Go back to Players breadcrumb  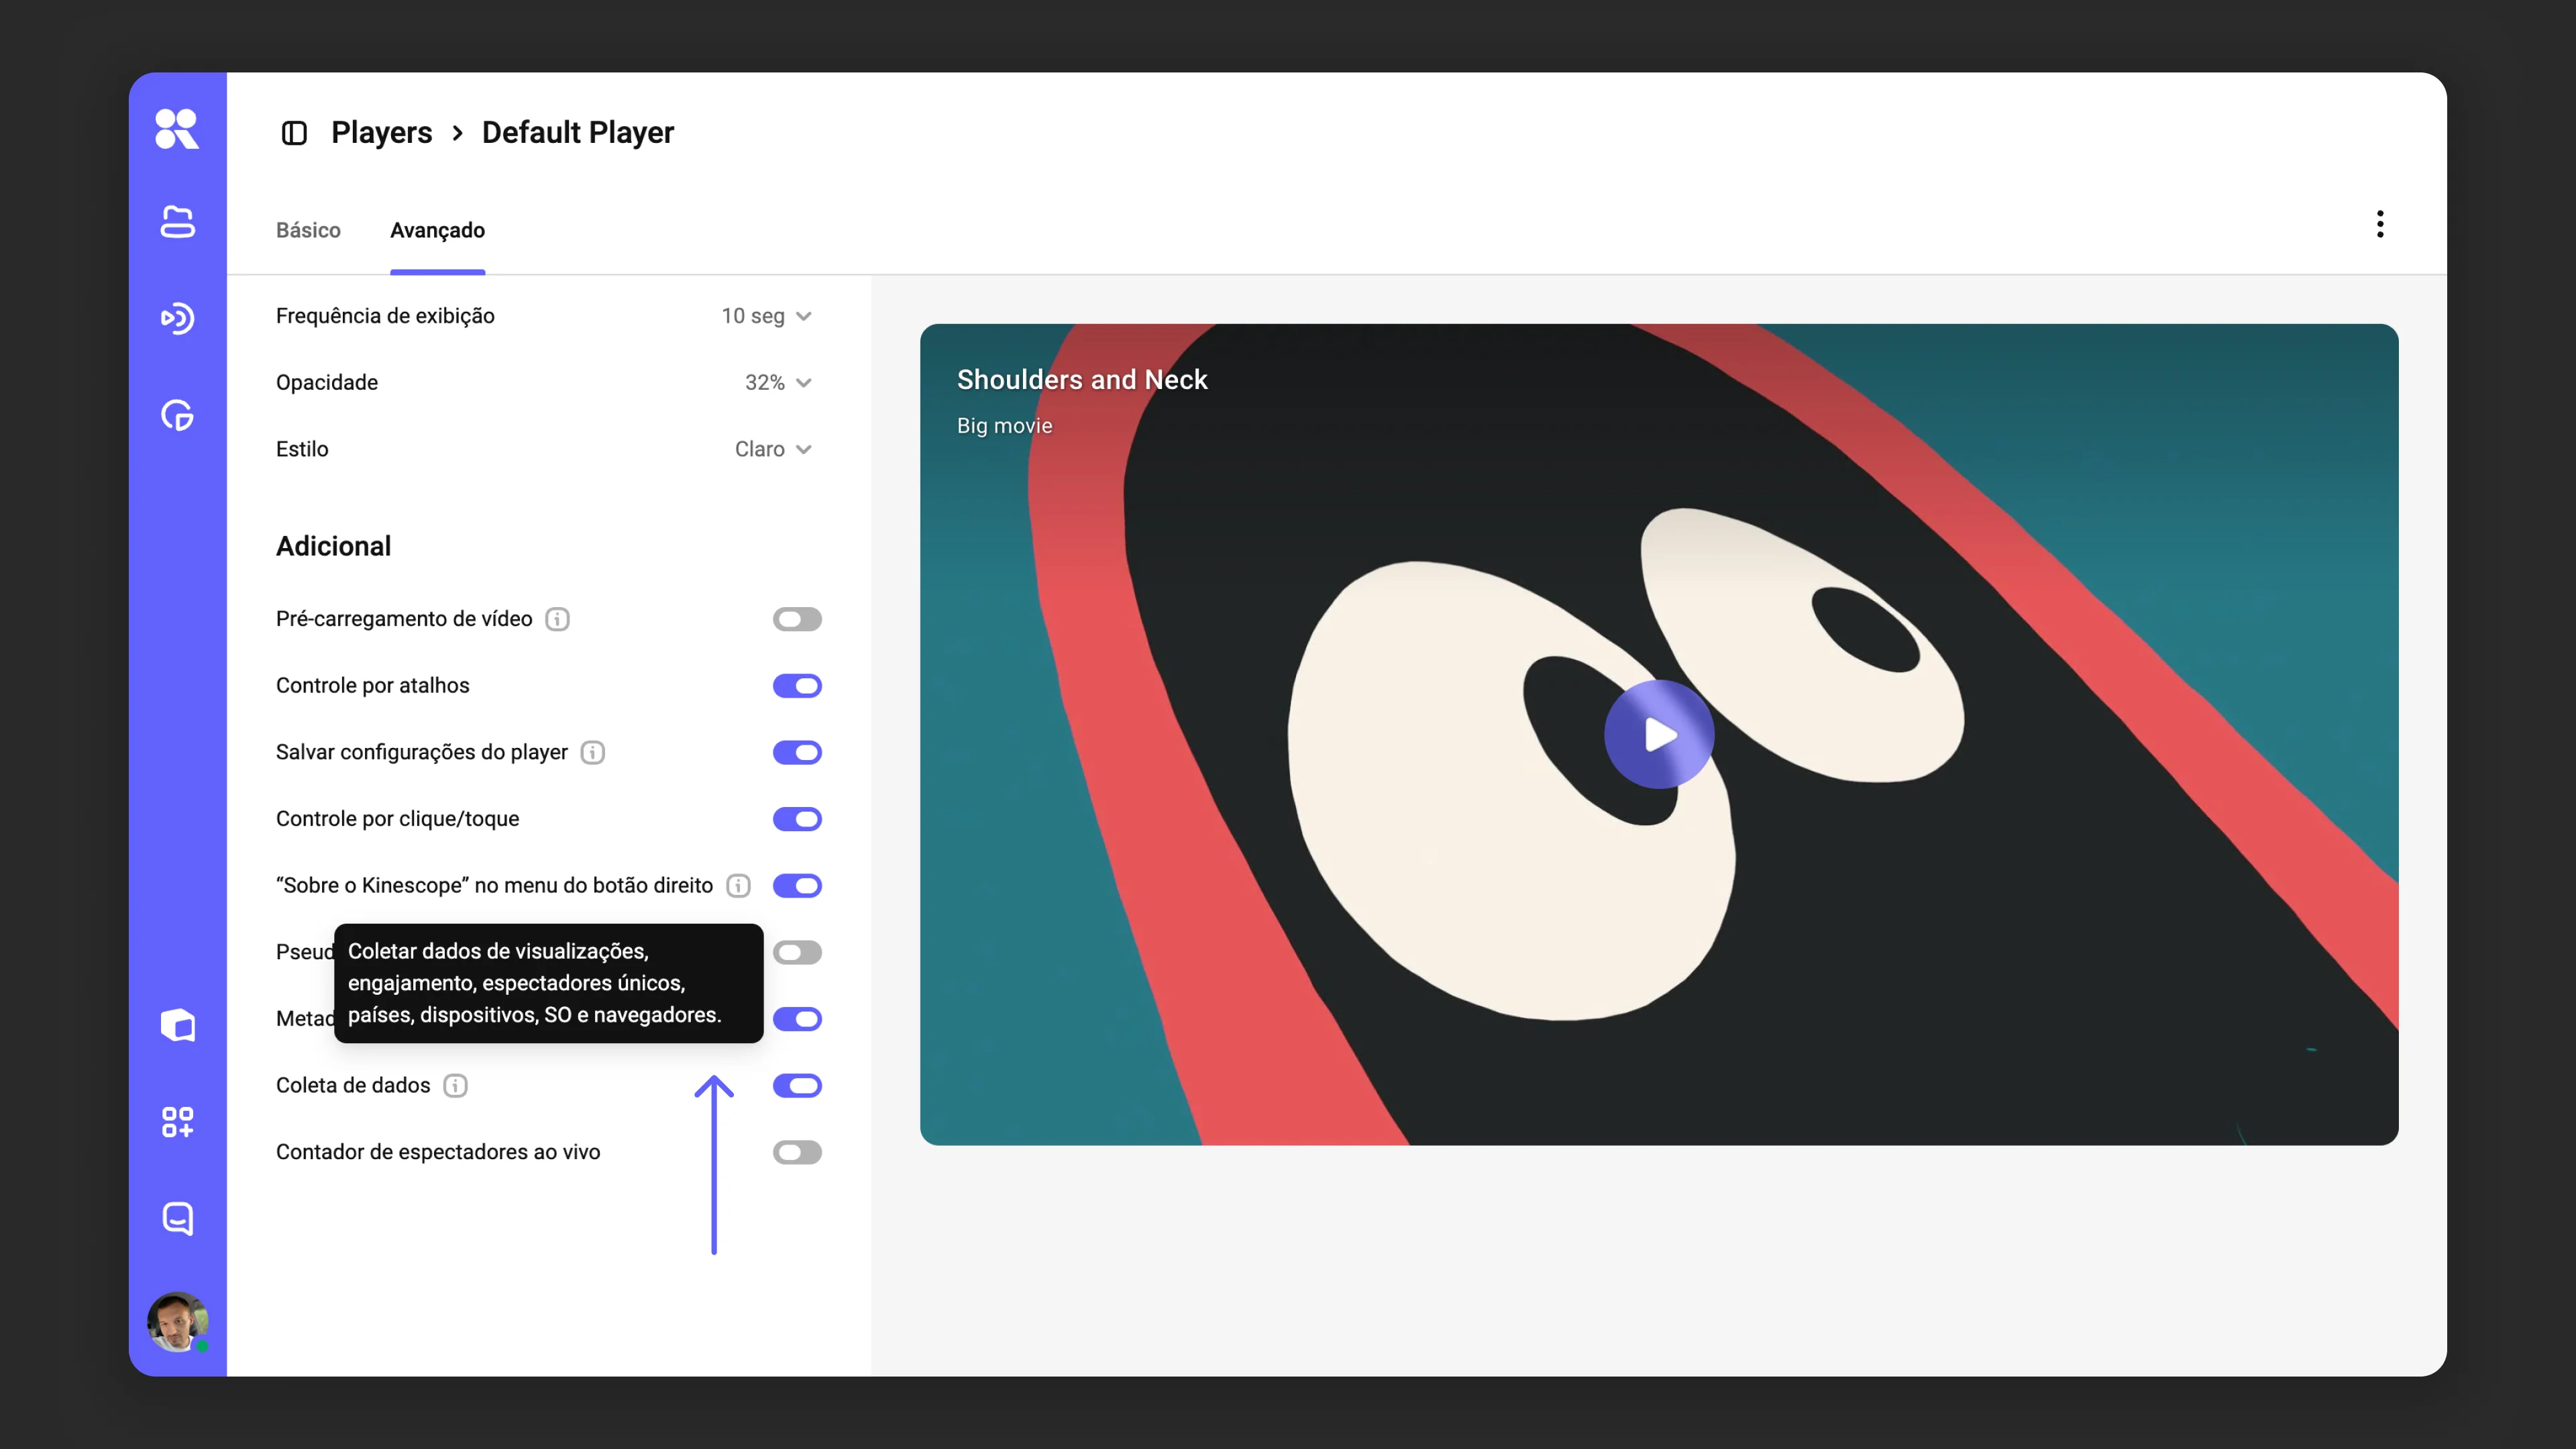(x=381, y=133)
